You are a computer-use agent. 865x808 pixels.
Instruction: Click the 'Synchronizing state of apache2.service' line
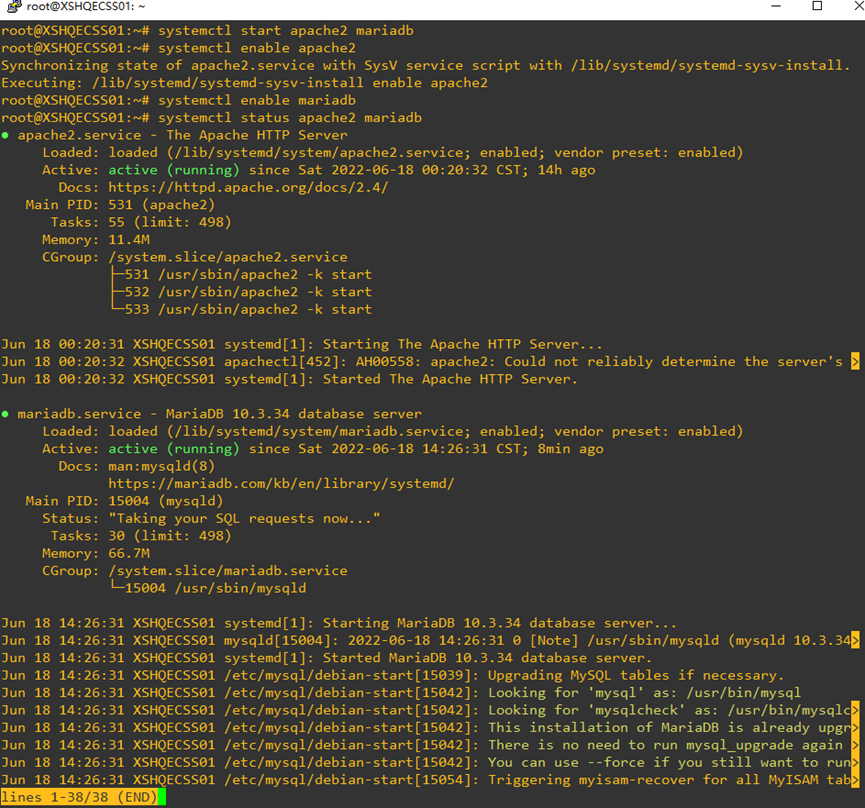click(x=425, y=66)
